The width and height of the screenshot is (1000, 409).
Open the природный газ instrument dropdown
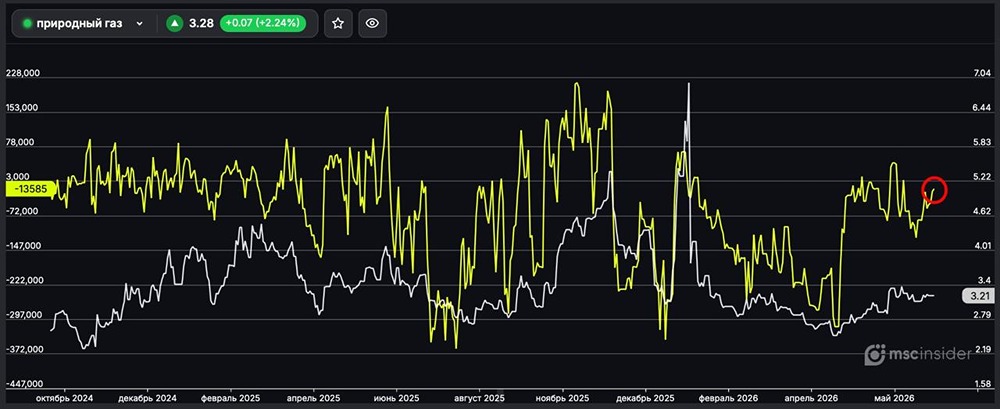[83, 24]
